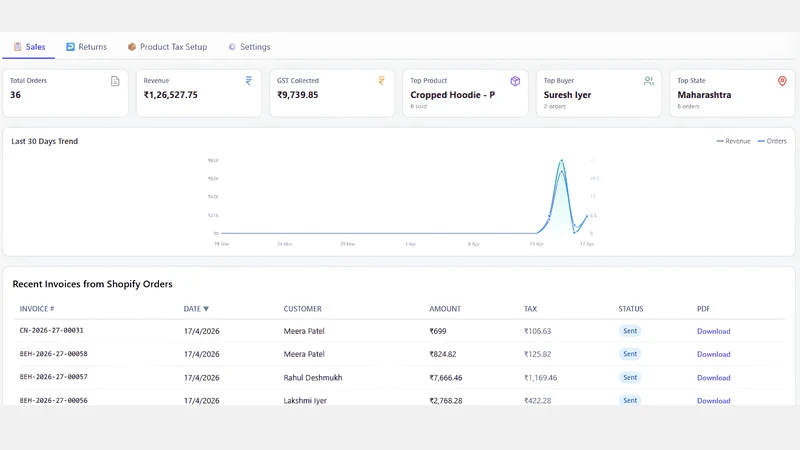This screenshot has width=800, height=450.
Task: Click the Product Tax Setup box icon
Action: tap(132, 47)
